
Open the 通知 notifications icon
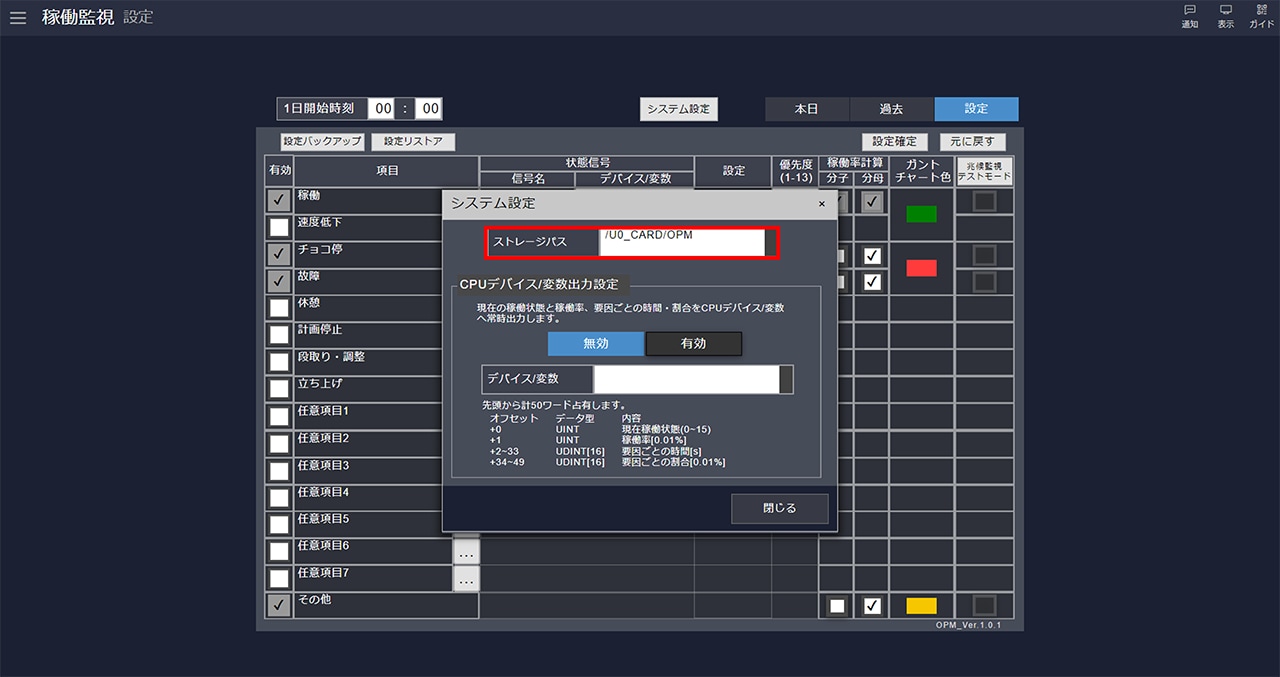1190,16
